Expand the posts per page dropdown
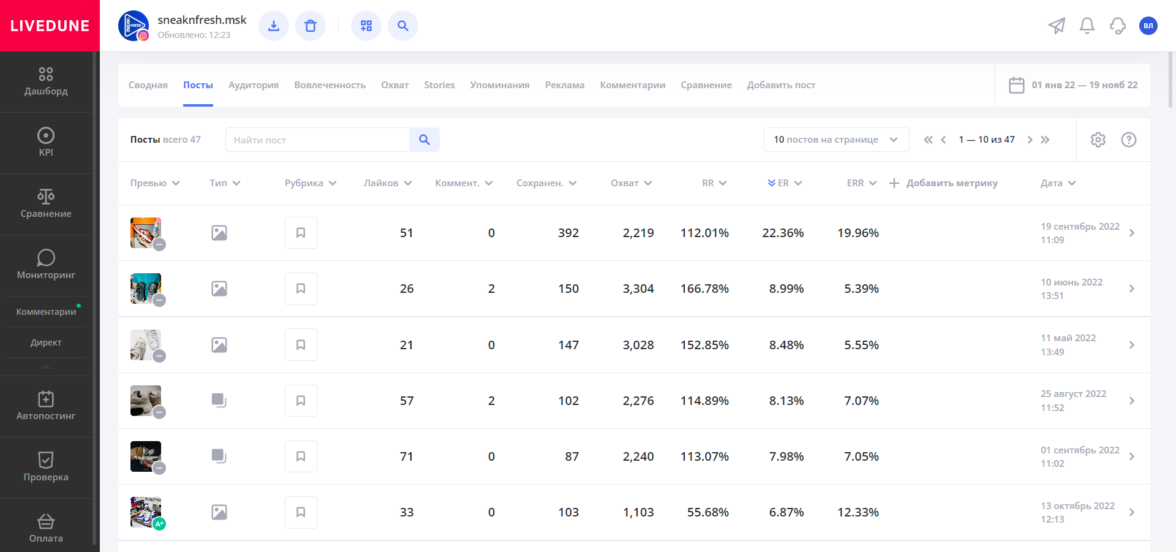Screen dimensions: 1176x552 pyautogui.click(x=836, y=140)
